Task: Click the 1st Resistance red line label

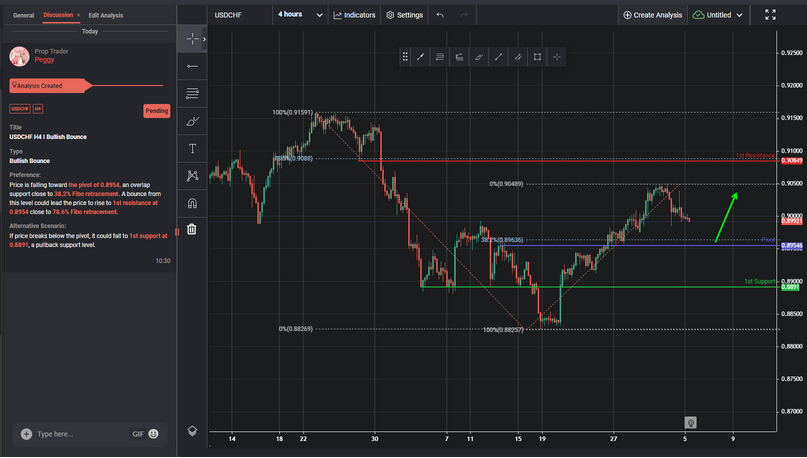Action: click(755, 155)
